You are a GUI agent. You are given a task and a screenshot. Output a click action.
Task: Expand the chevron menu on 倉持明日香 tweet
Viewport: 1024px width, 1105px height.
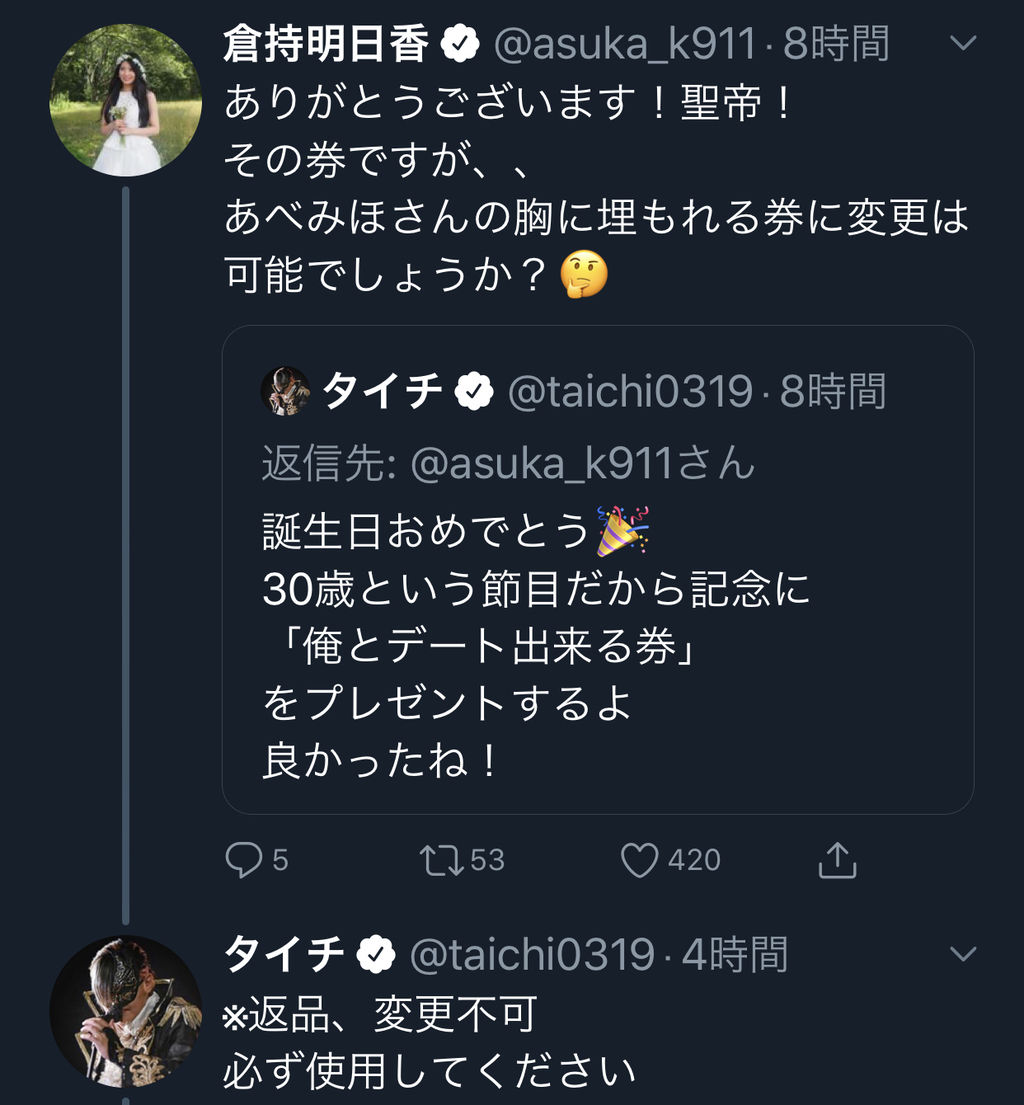[x=963, y=43]
